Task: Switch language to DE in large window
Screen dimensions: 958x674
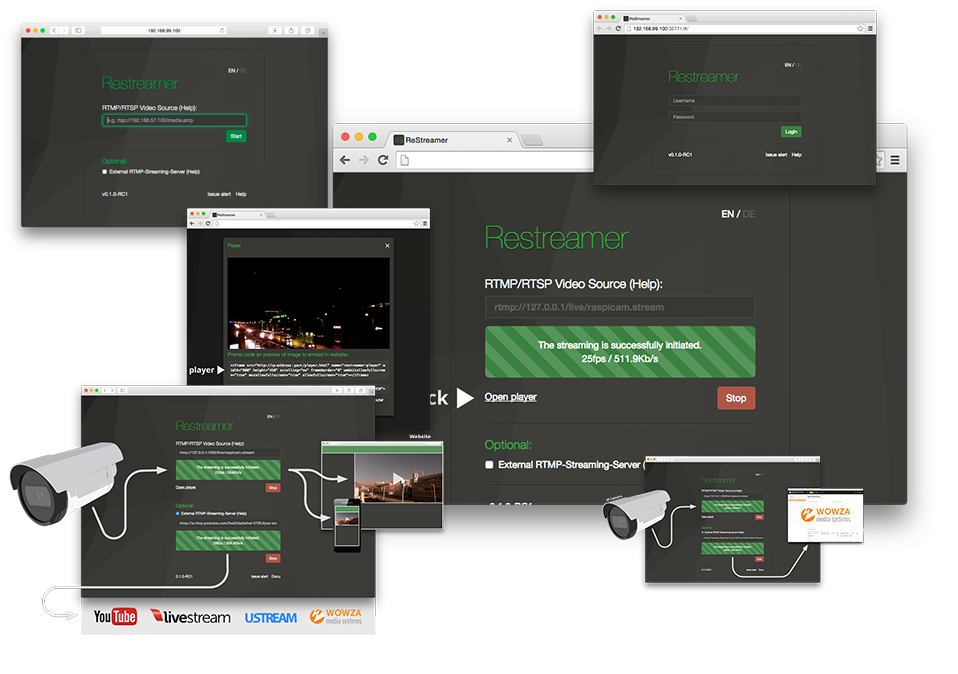Action: (x=749, y=214)
